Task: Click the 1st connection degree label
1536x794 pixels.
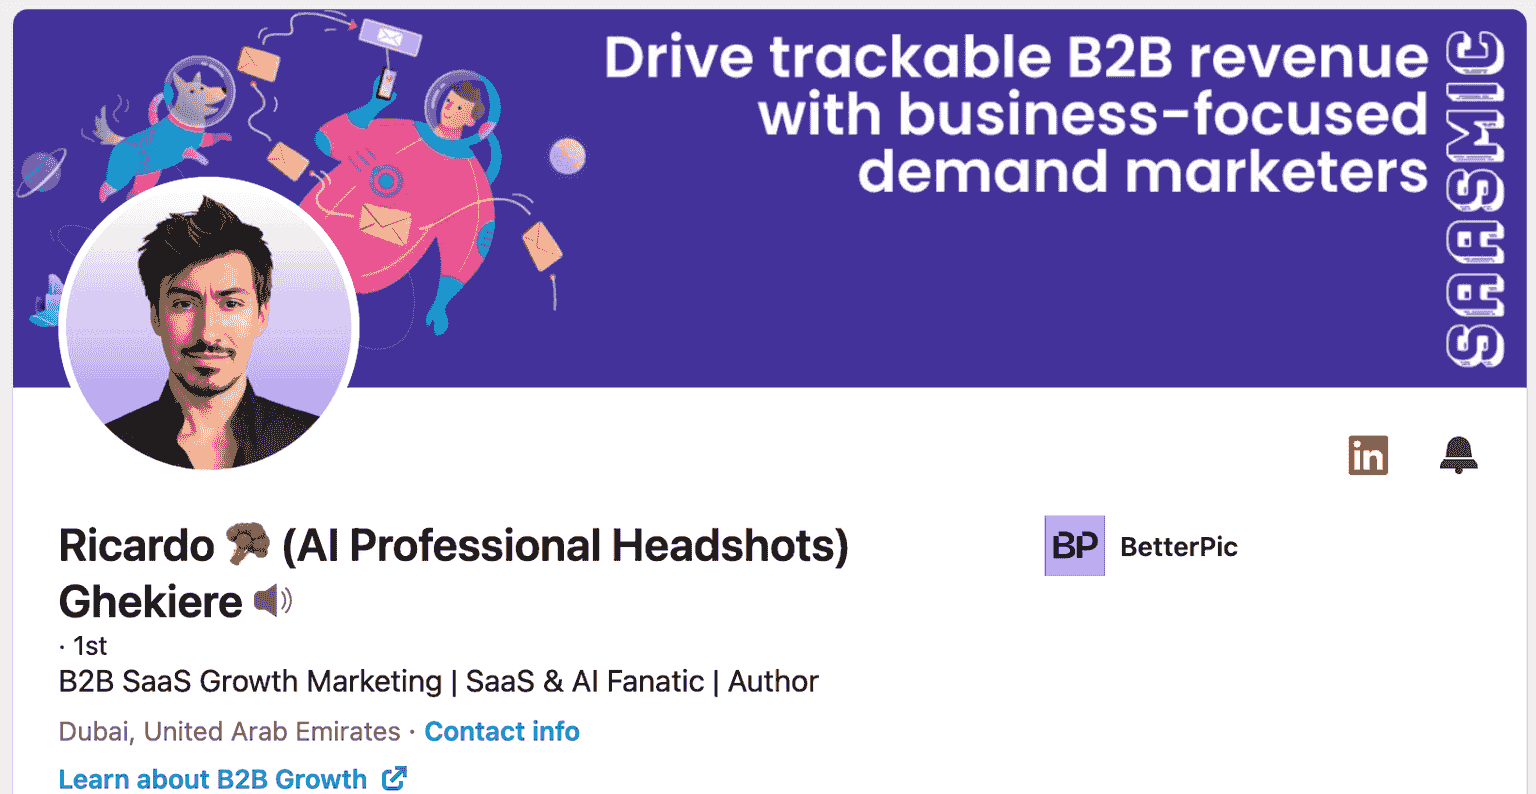Action: (90, 646)
